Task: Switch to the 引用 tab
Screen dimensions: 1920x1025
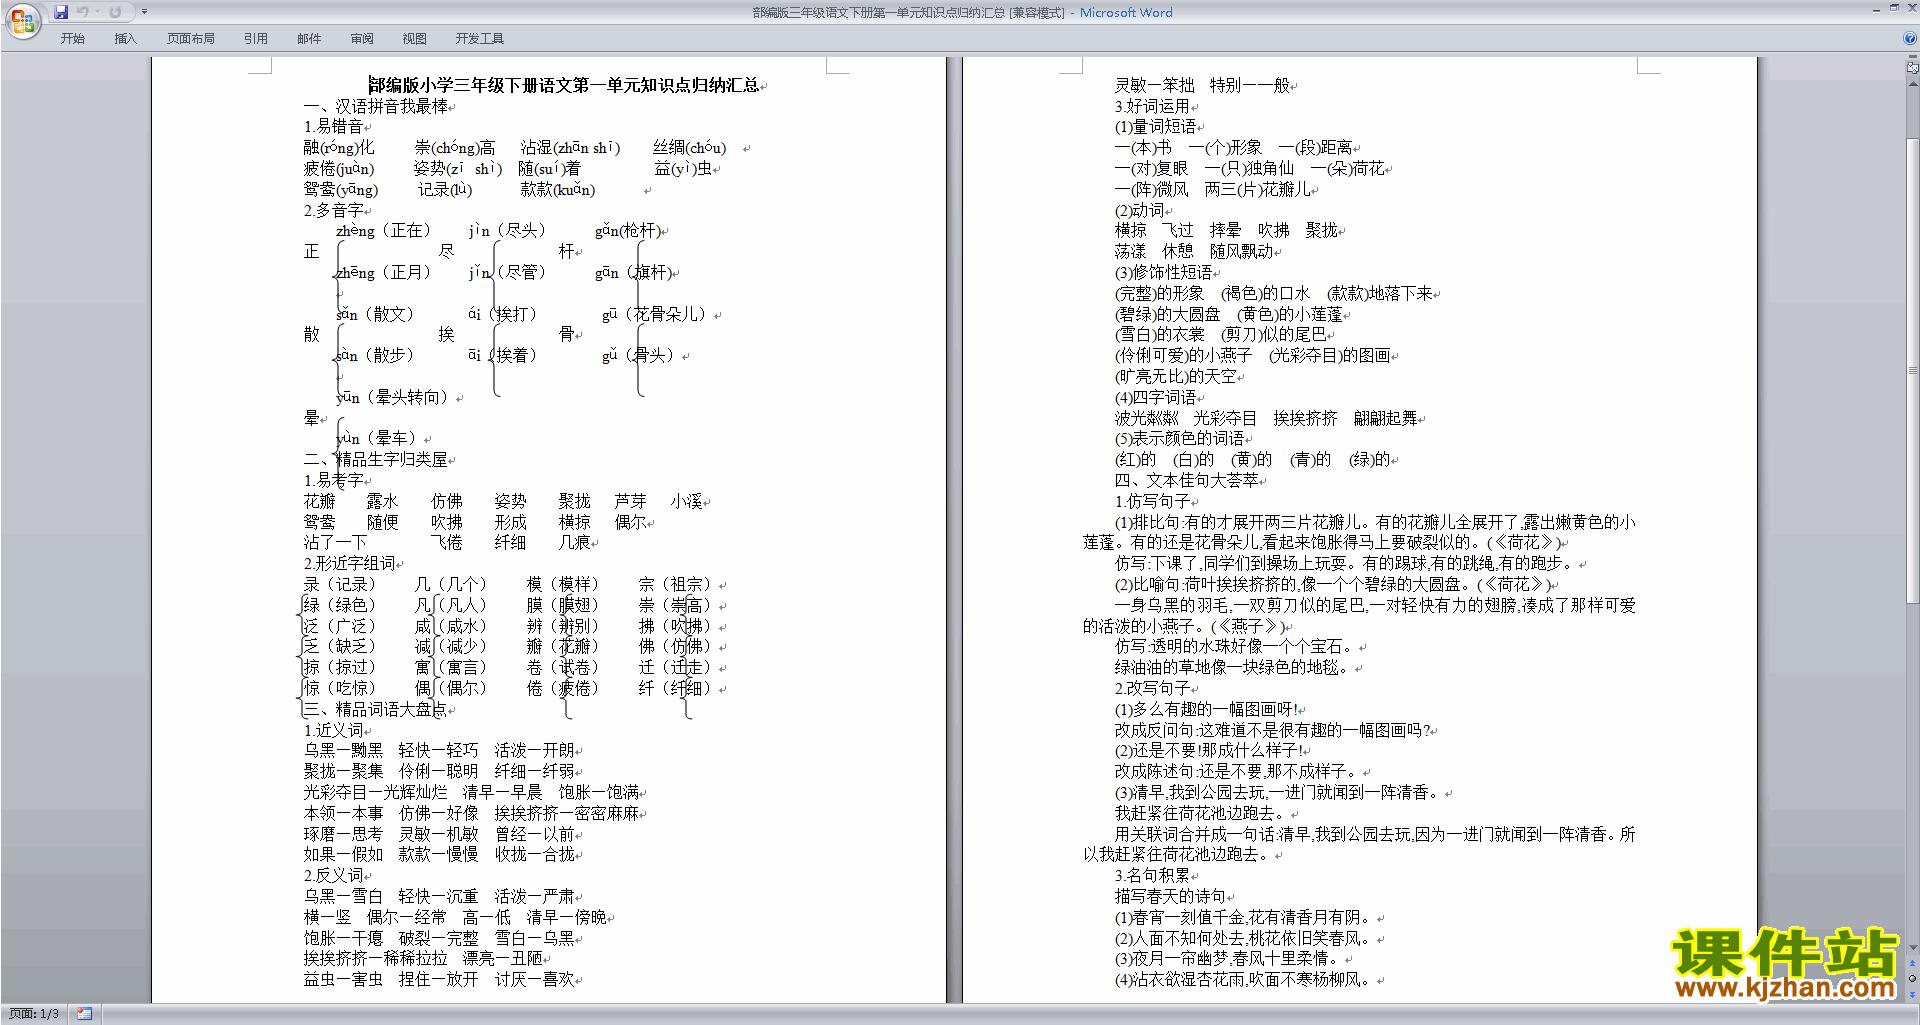Action: 255,39
